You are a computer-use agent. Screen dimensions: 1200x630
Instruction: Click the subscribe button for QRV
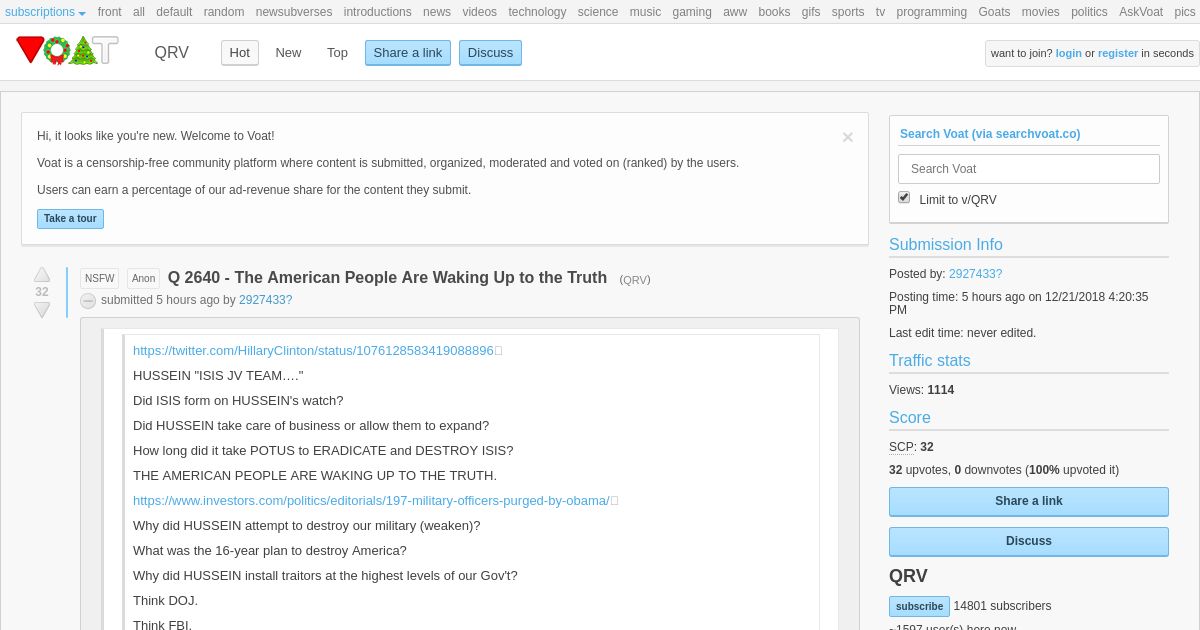(x=919, y=606)
